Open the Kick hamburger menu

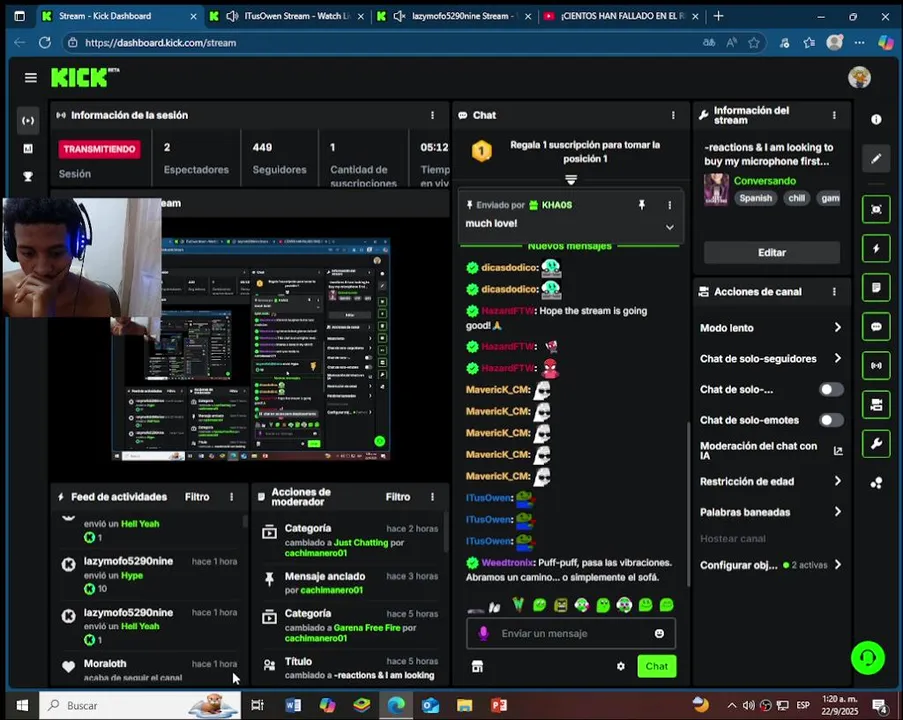click(x=31, y=78)
